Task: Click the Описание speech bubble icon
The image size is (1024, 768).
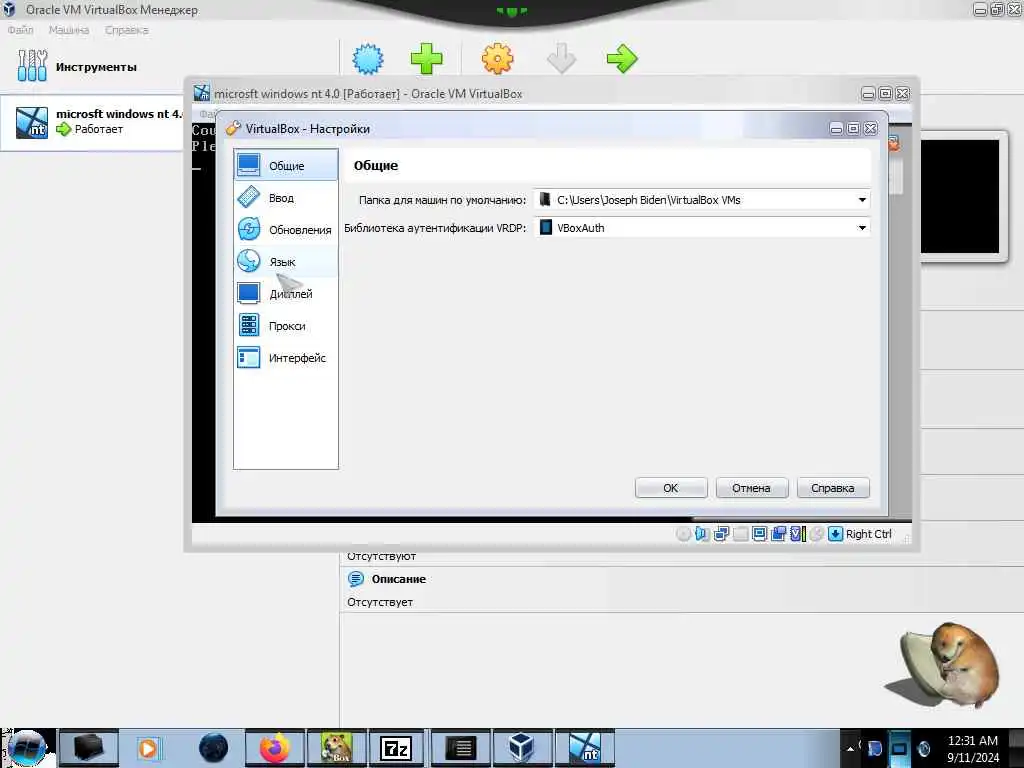Action: (x=356, y=579)
